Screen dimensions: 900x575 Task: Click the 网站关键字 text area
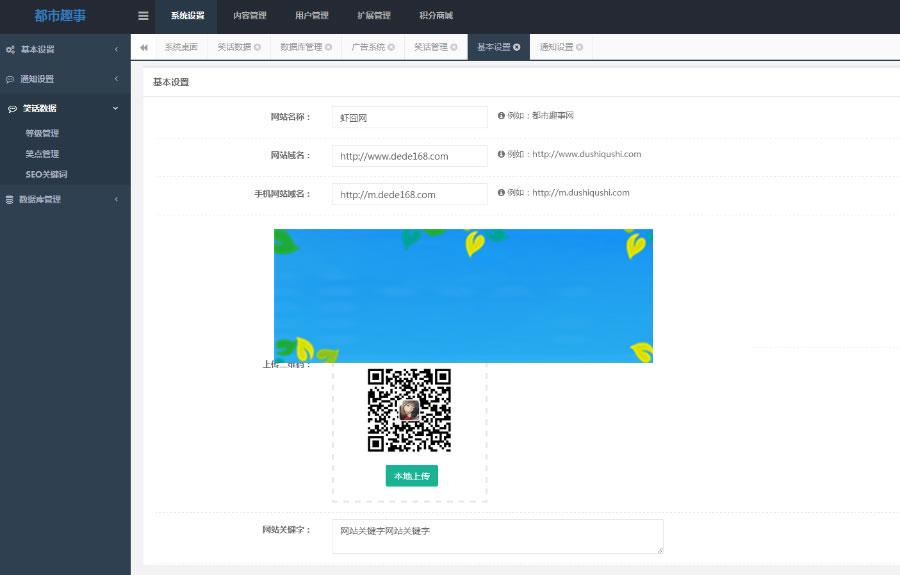[497, 536]
